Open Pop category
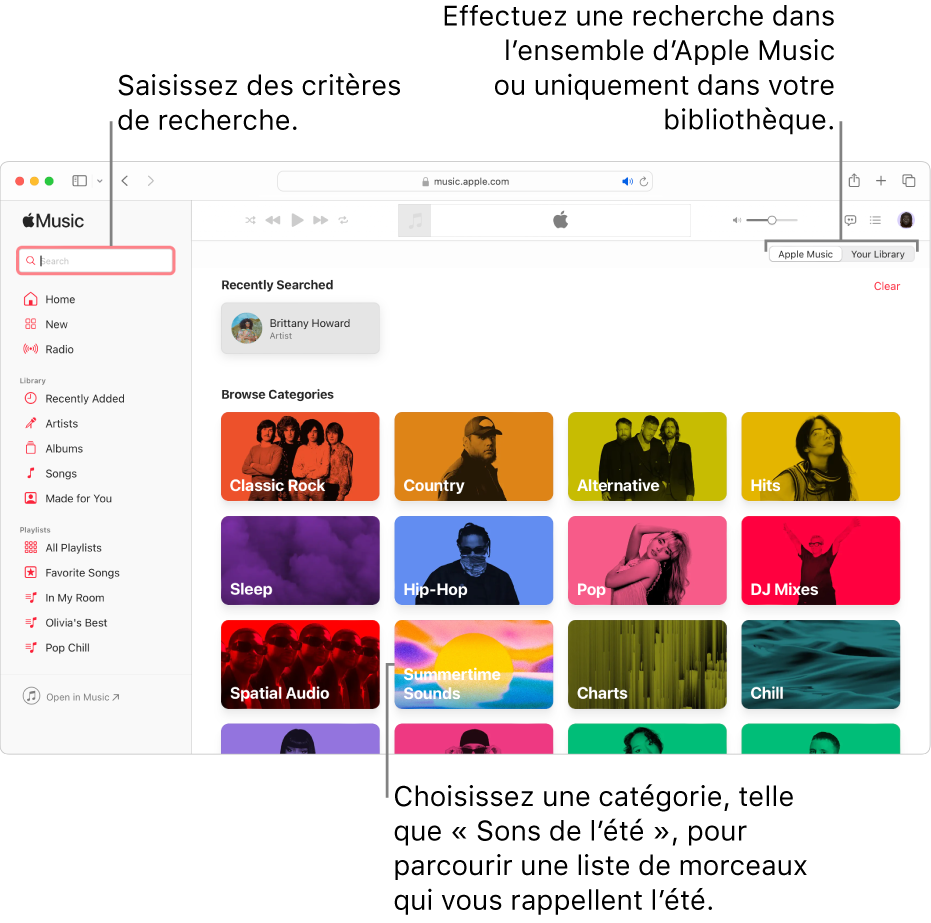Screen dimensions: 931x923 (x=647, y=560)
